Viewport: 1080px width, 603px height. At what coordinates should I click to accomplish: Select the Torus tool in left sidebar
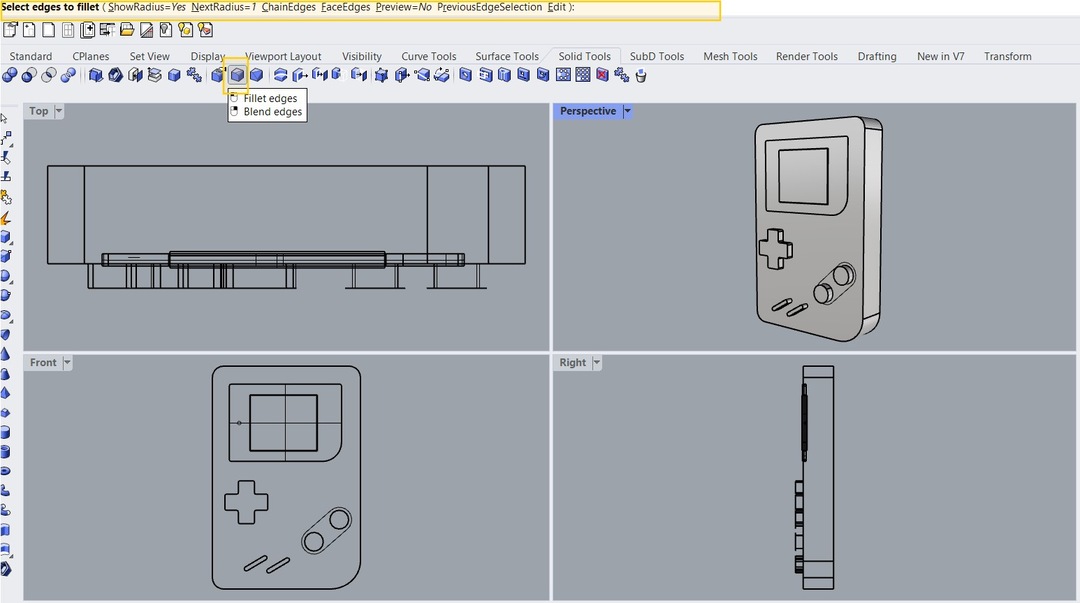[6, 471]
